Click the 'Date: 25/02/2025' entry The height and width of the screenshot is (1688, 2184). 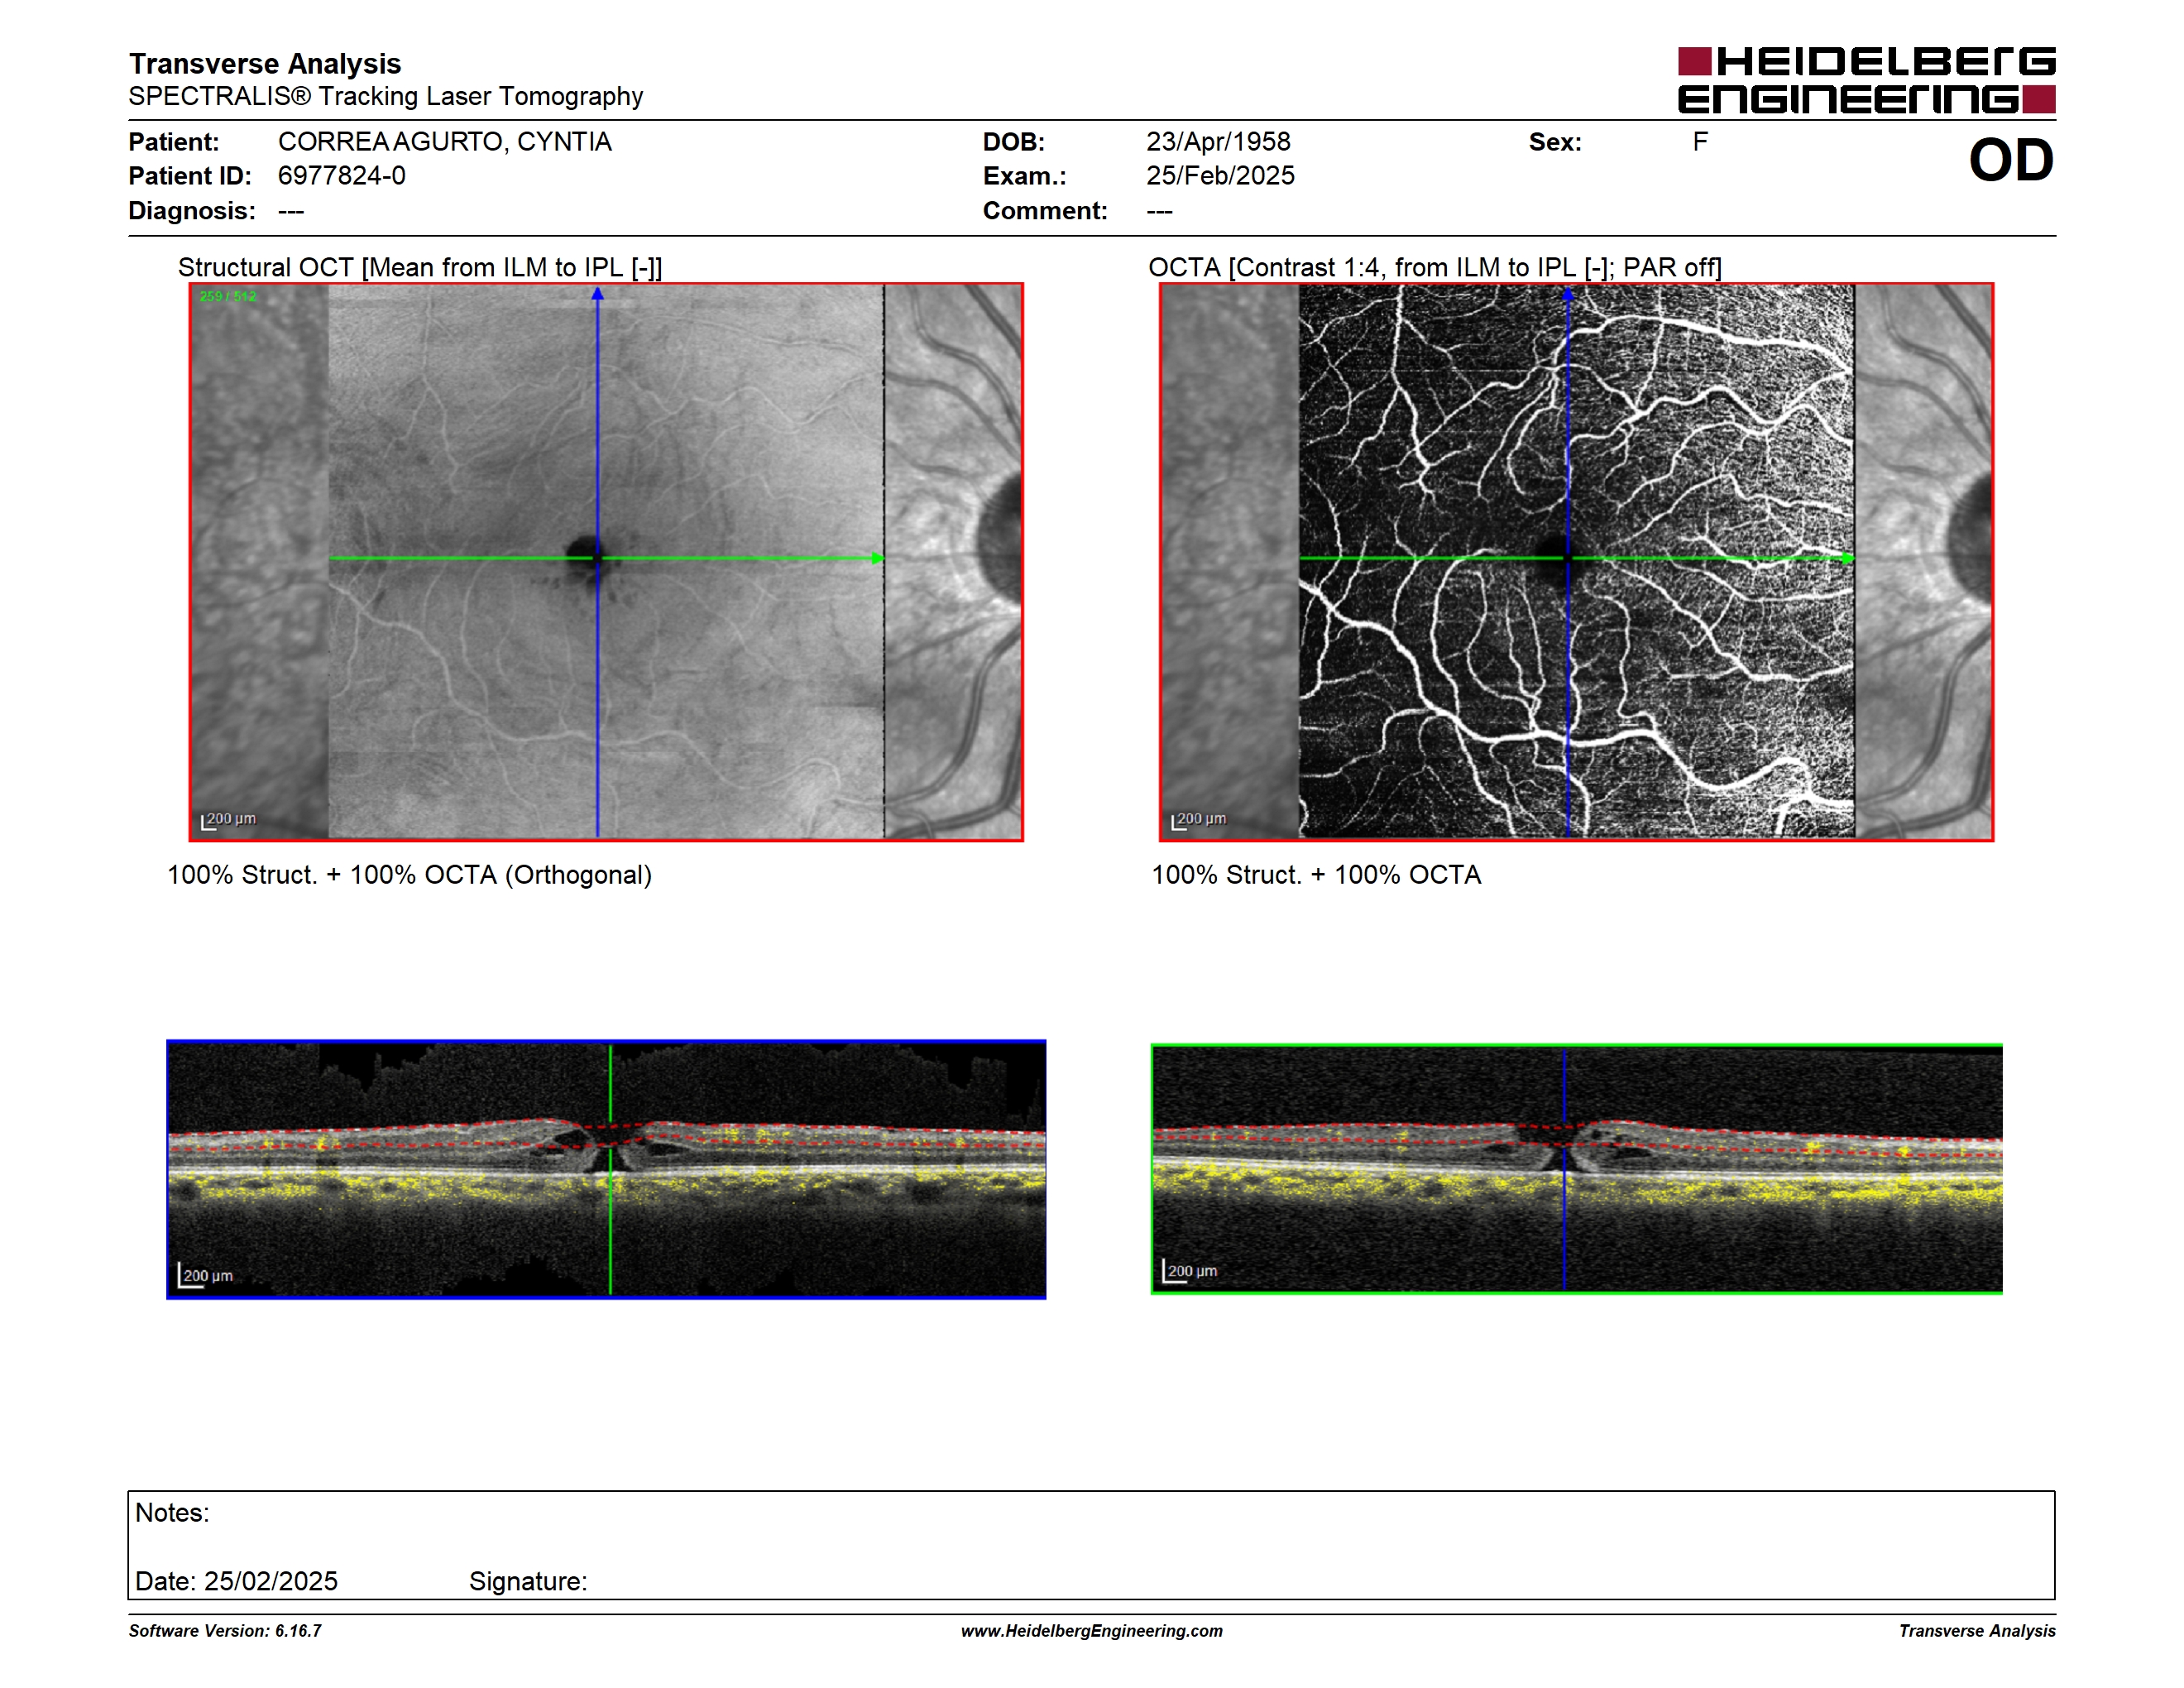[236, 1581]
